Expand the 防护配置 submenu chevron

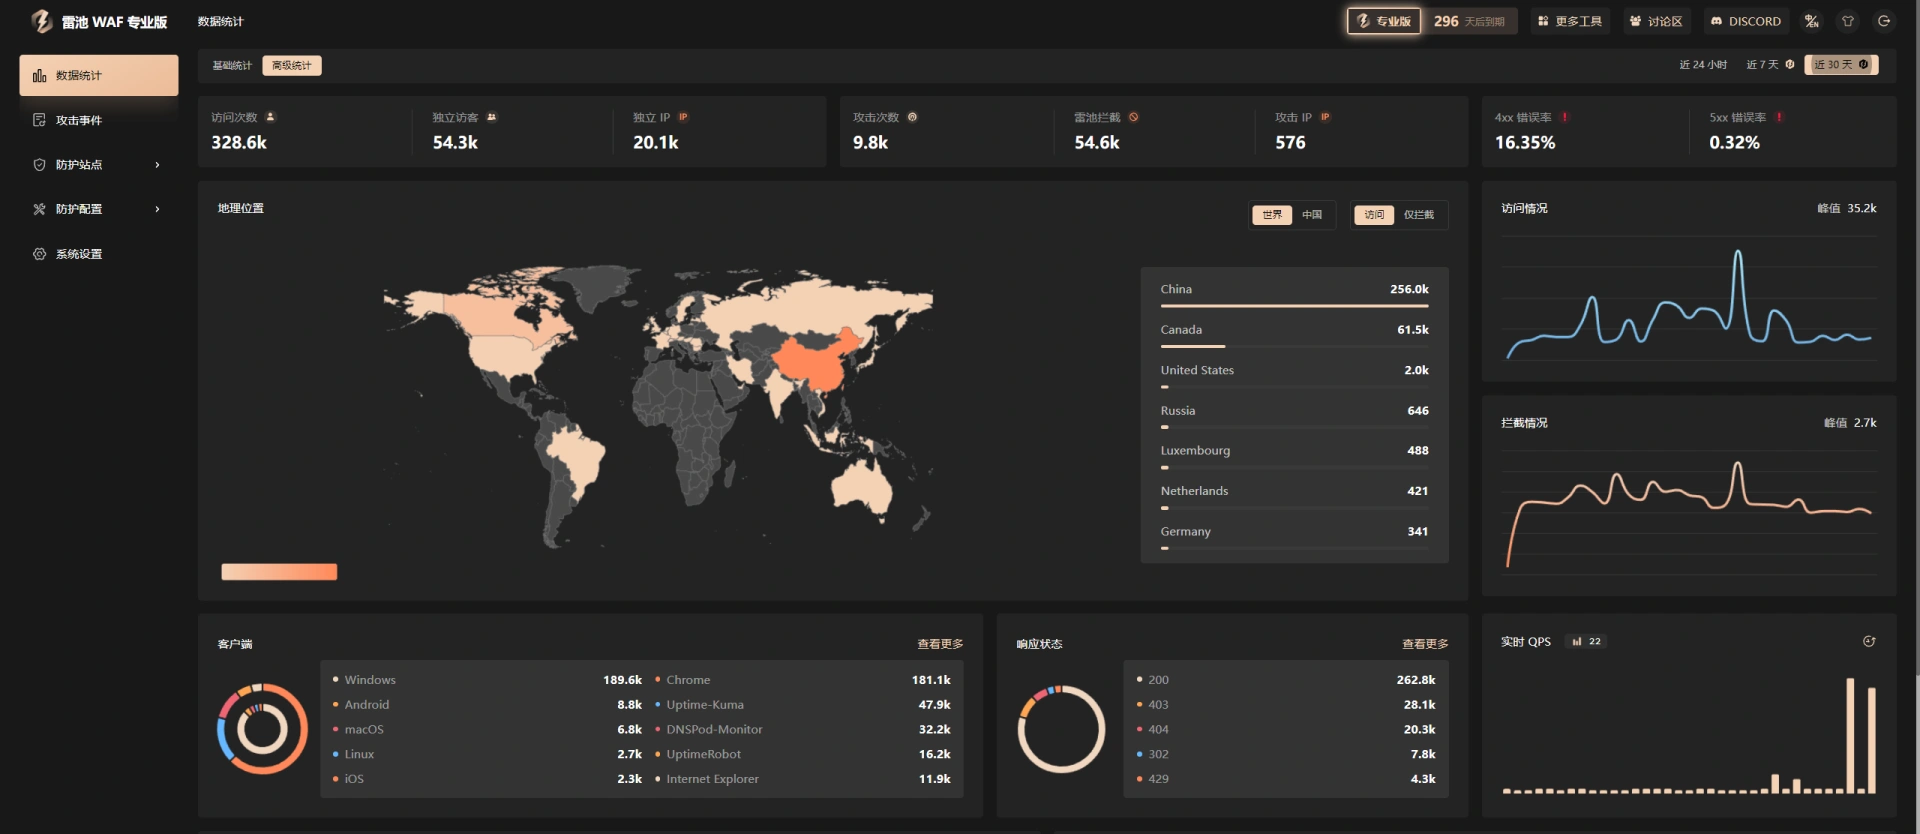[x=157, y=209]
